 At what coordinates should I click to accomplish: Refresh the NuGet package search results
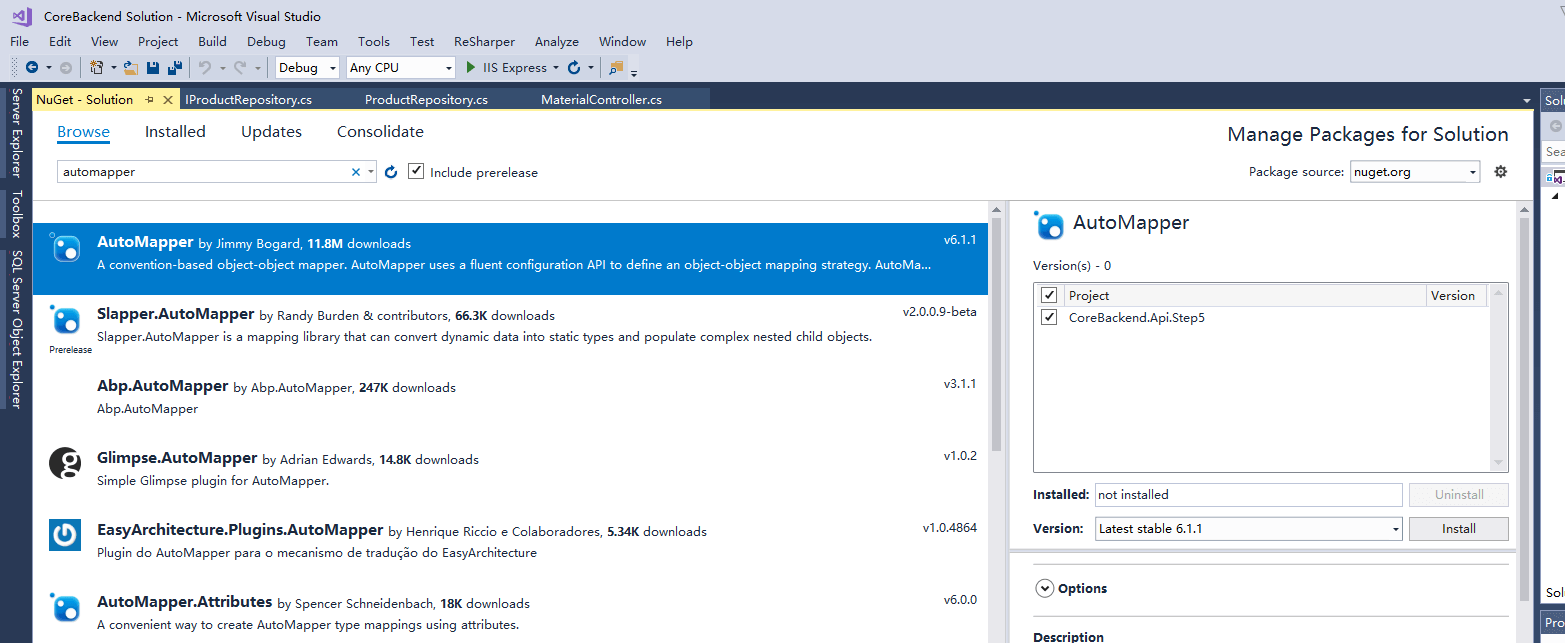click(x=391, y=172)
